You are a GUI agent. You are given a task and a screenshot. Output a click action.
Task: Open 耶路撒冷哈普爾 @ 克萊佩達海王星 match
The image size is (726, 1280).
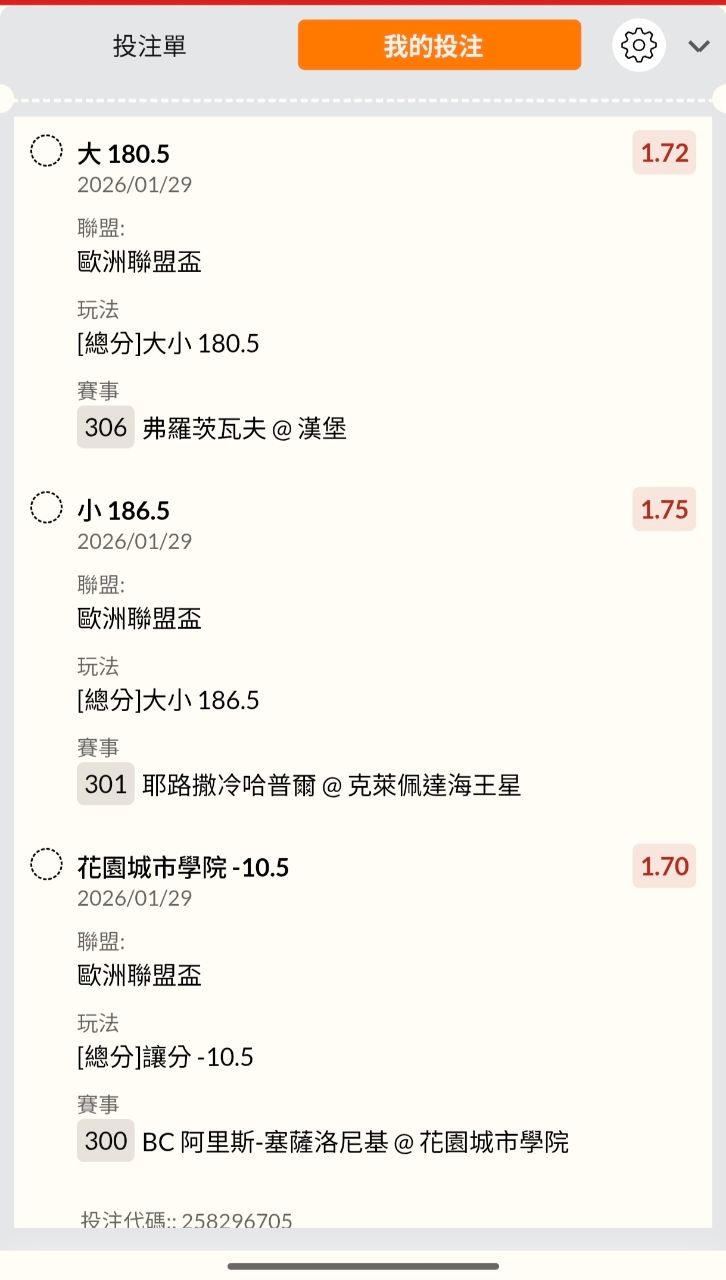pos(332,785)
